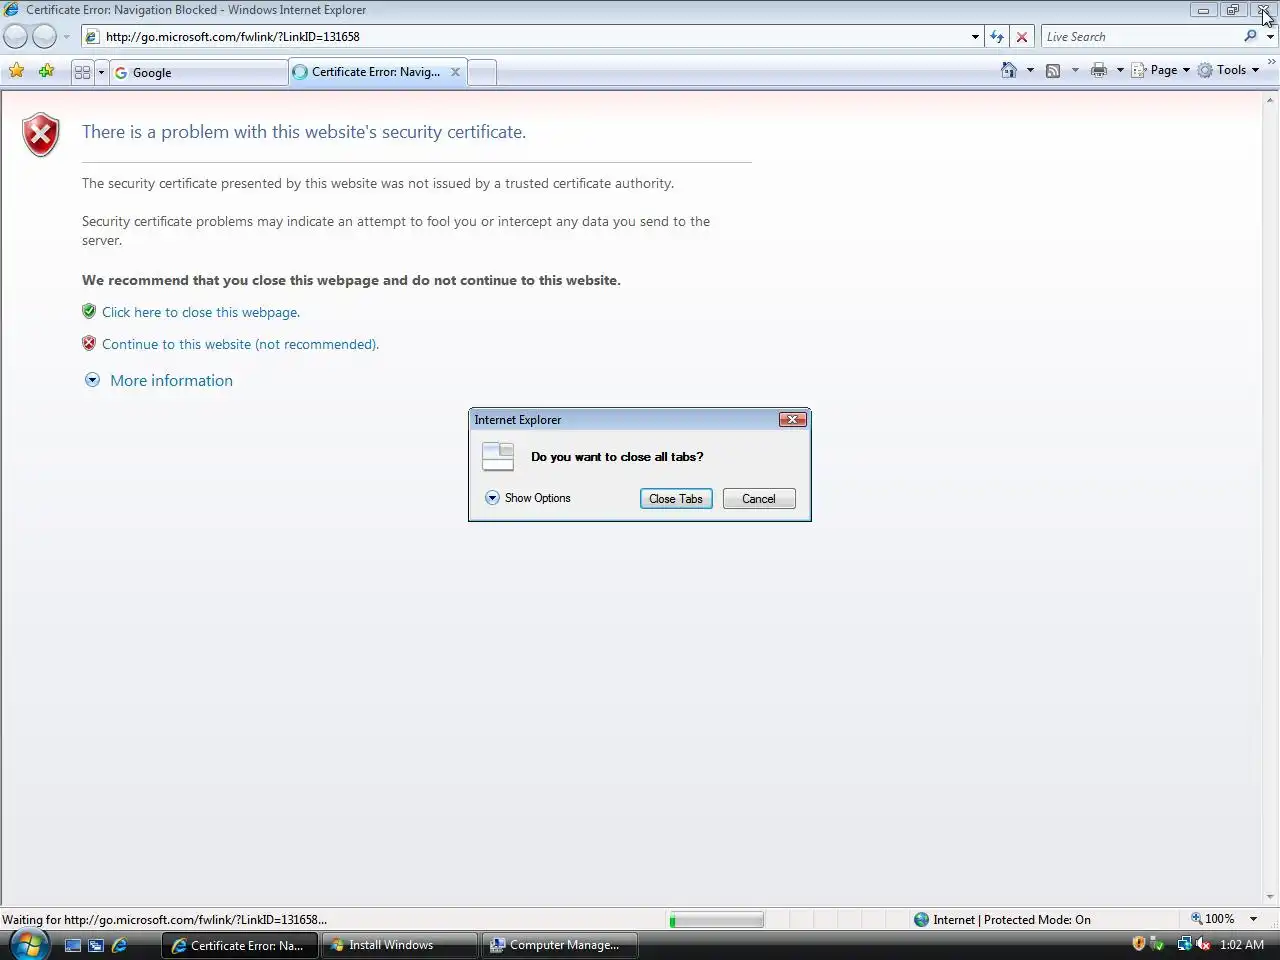Launch Internet Explorer from quick launch
Screen dimensions: 1280x960
tap(119, 945)
